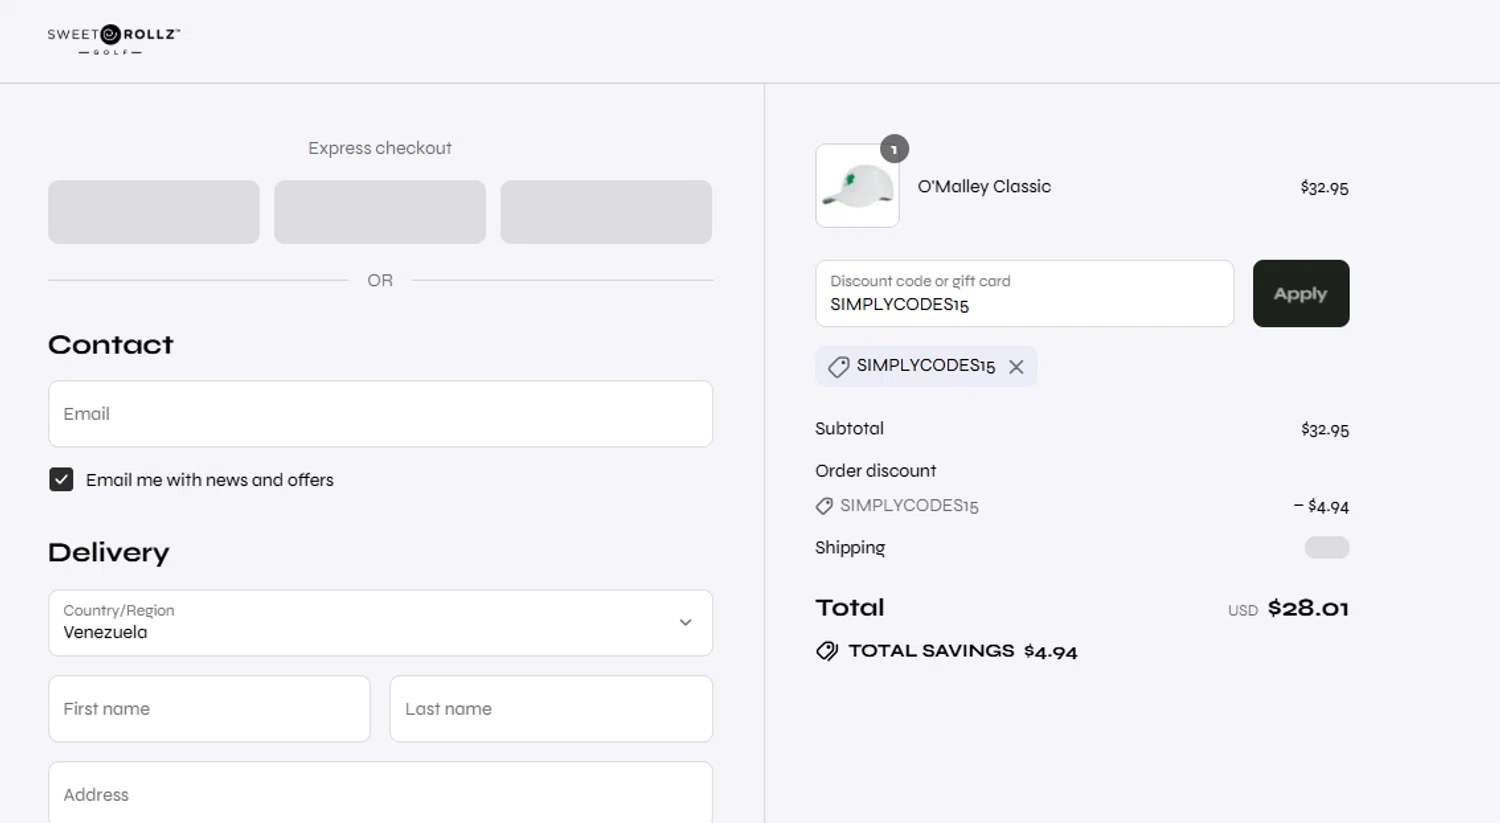Click the Discount code or gift card field
This screenshot has width=1500, height=823.
[1024, 294]
